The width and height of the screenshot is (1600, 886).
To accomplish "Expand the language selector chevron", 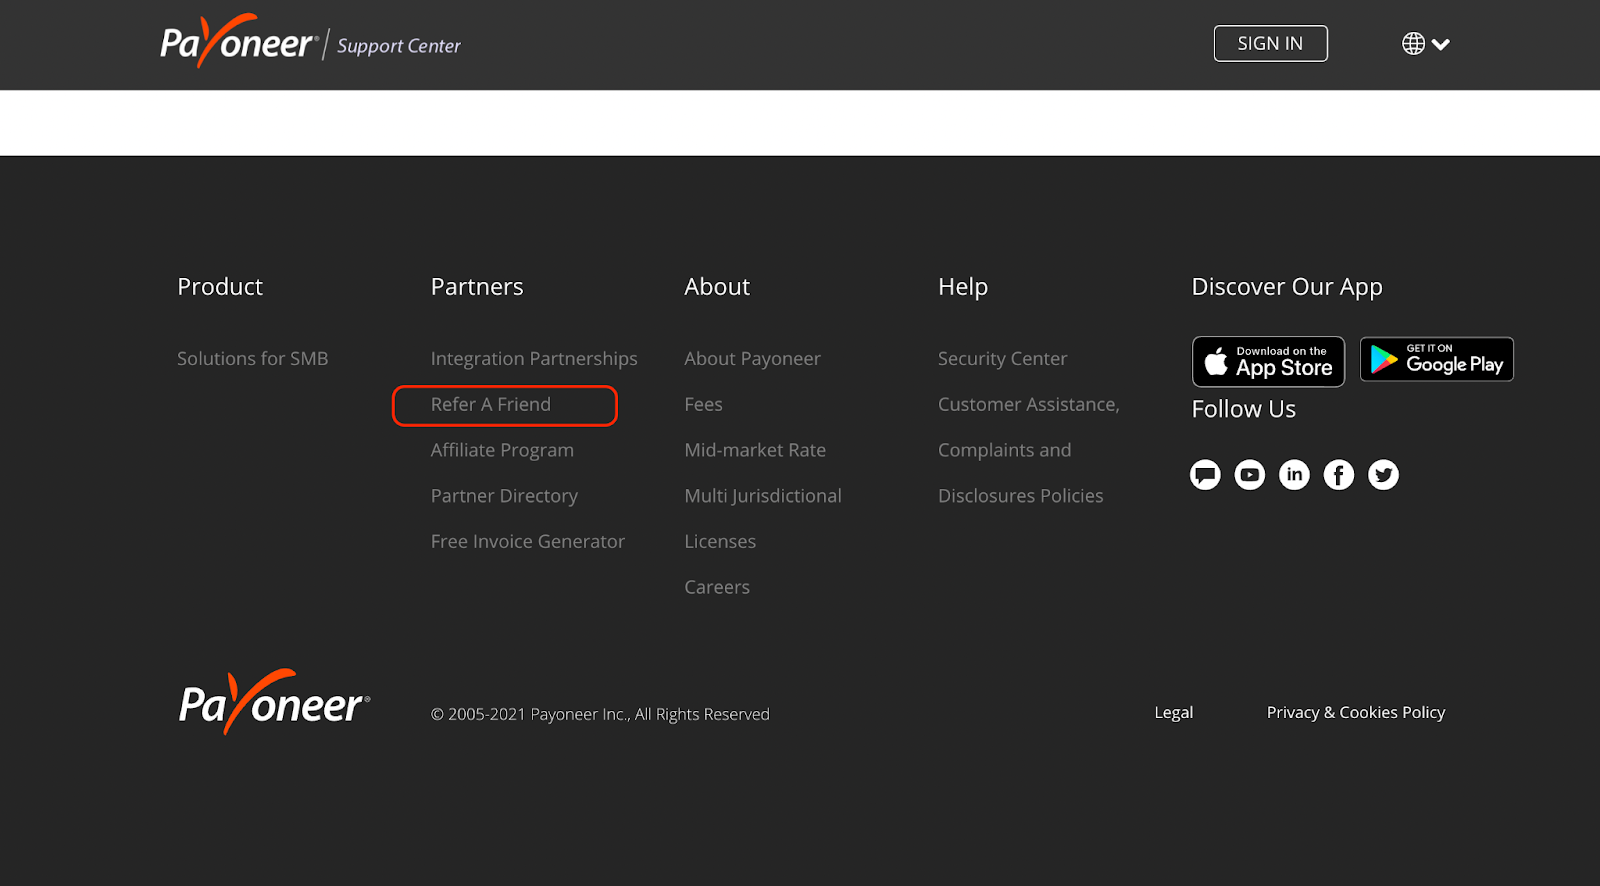I will pos(1441,44).
